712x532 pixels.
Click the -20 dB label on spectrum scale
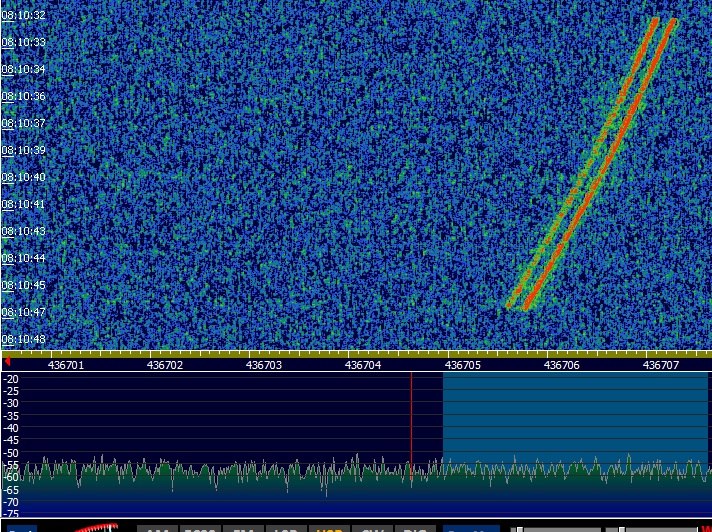[11, 380]
